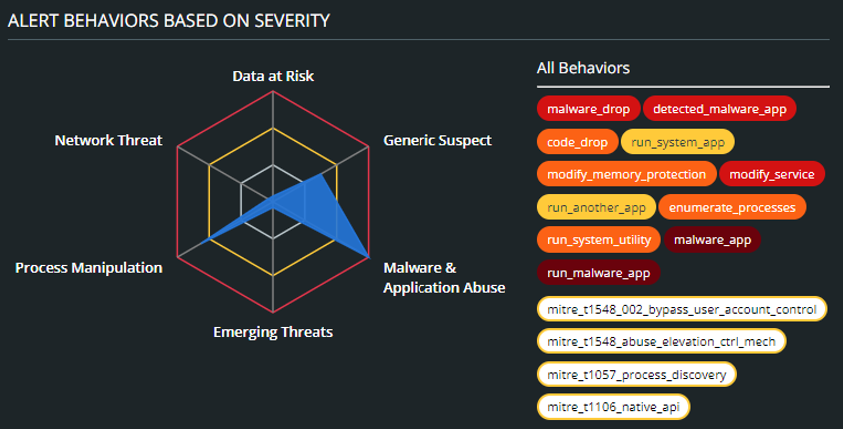This screenshot has height=429, width=843.
Task: Click the run_malware_app tag
Action: [x=599, y=272]
